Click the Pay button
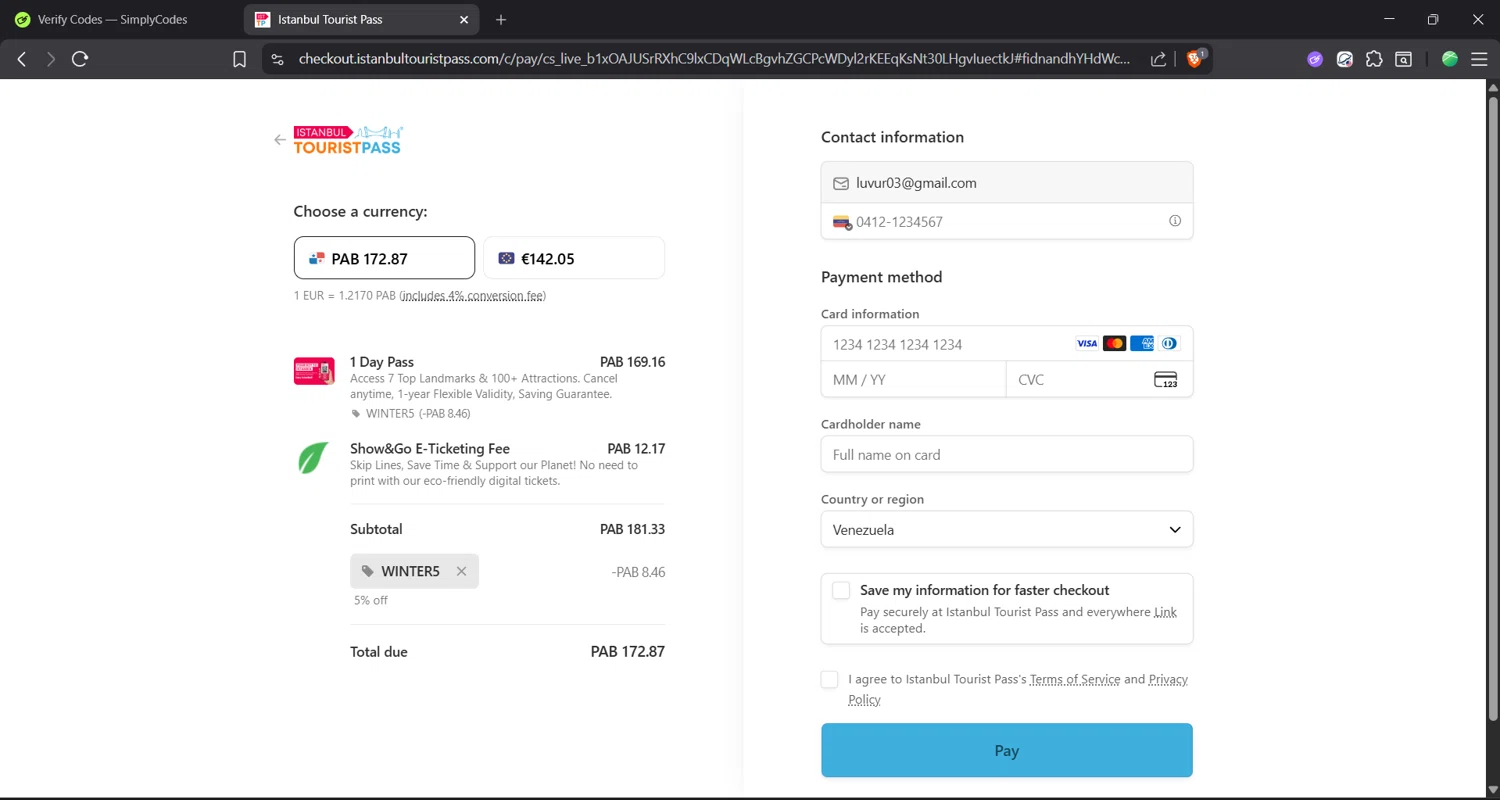 click(1007, 750)
